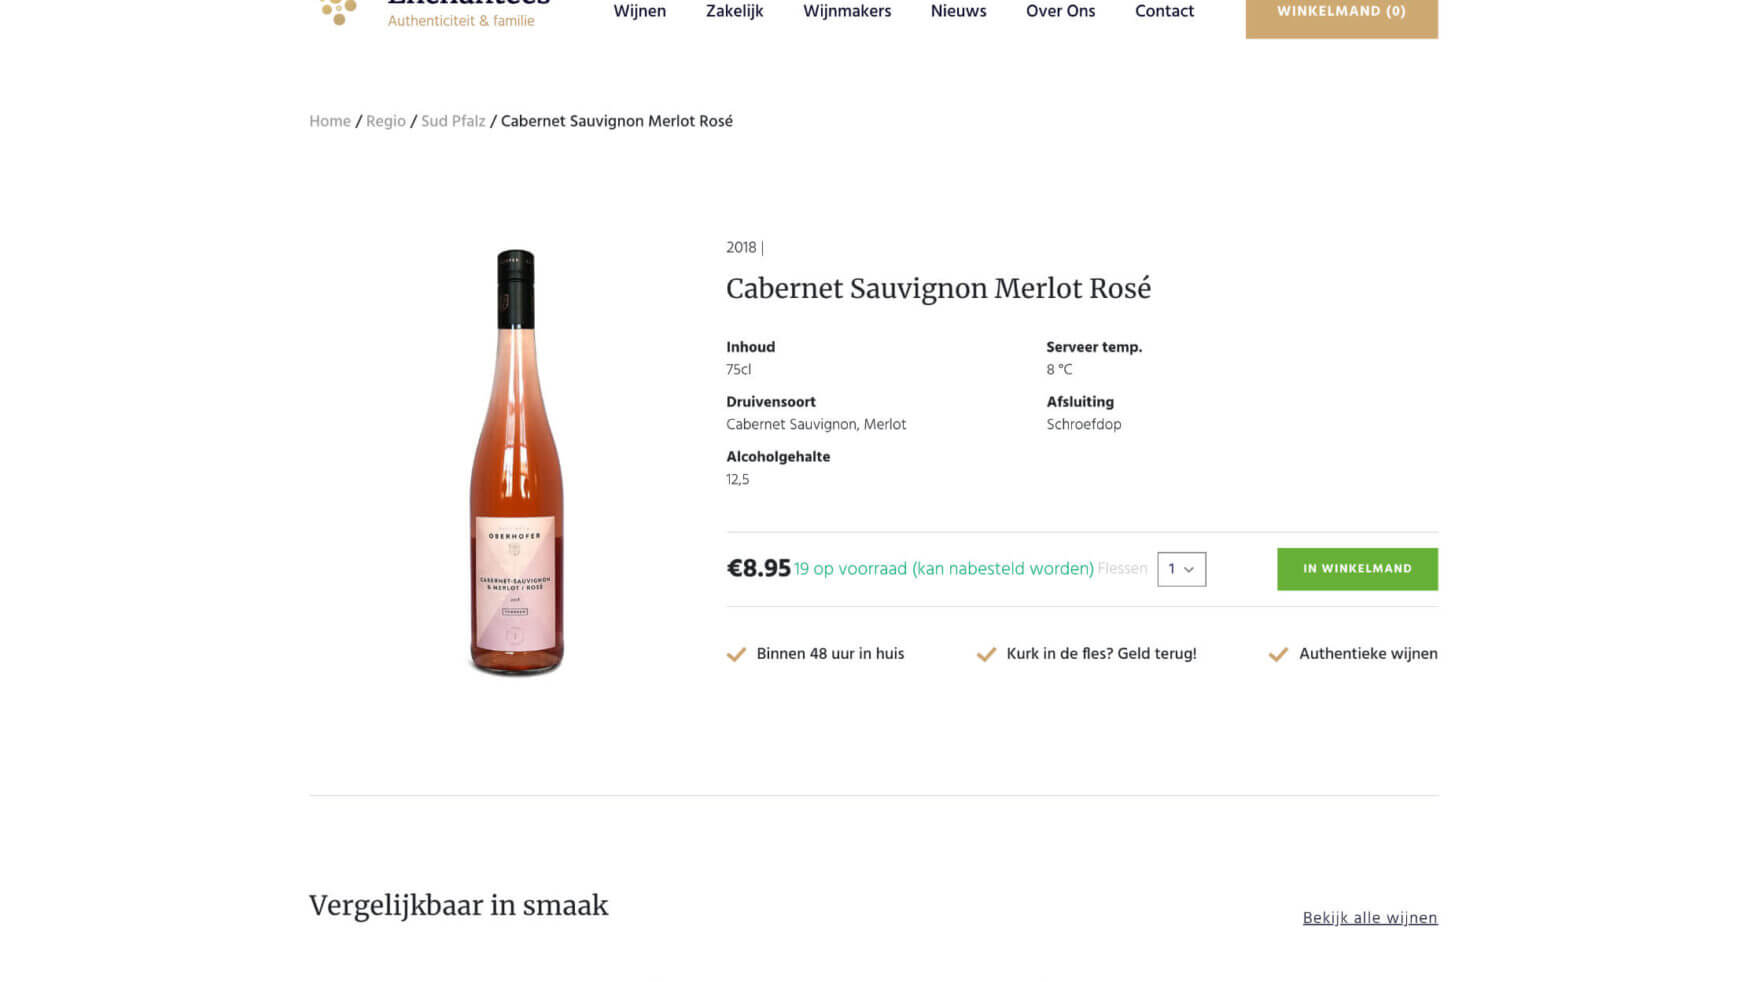Open the Winkelmand cart
This screenshot has width=1746, height=982.
(1341, 11)
